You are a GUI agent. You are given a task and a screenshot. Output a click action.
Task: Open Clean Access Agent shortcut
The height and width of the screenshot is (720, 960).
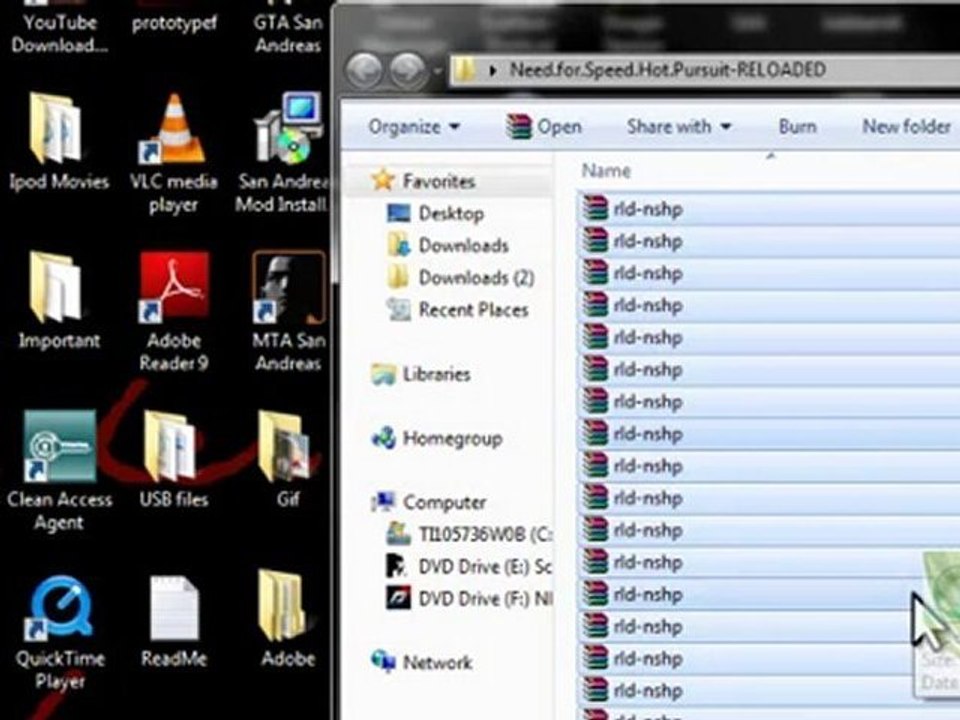point(59,470)
